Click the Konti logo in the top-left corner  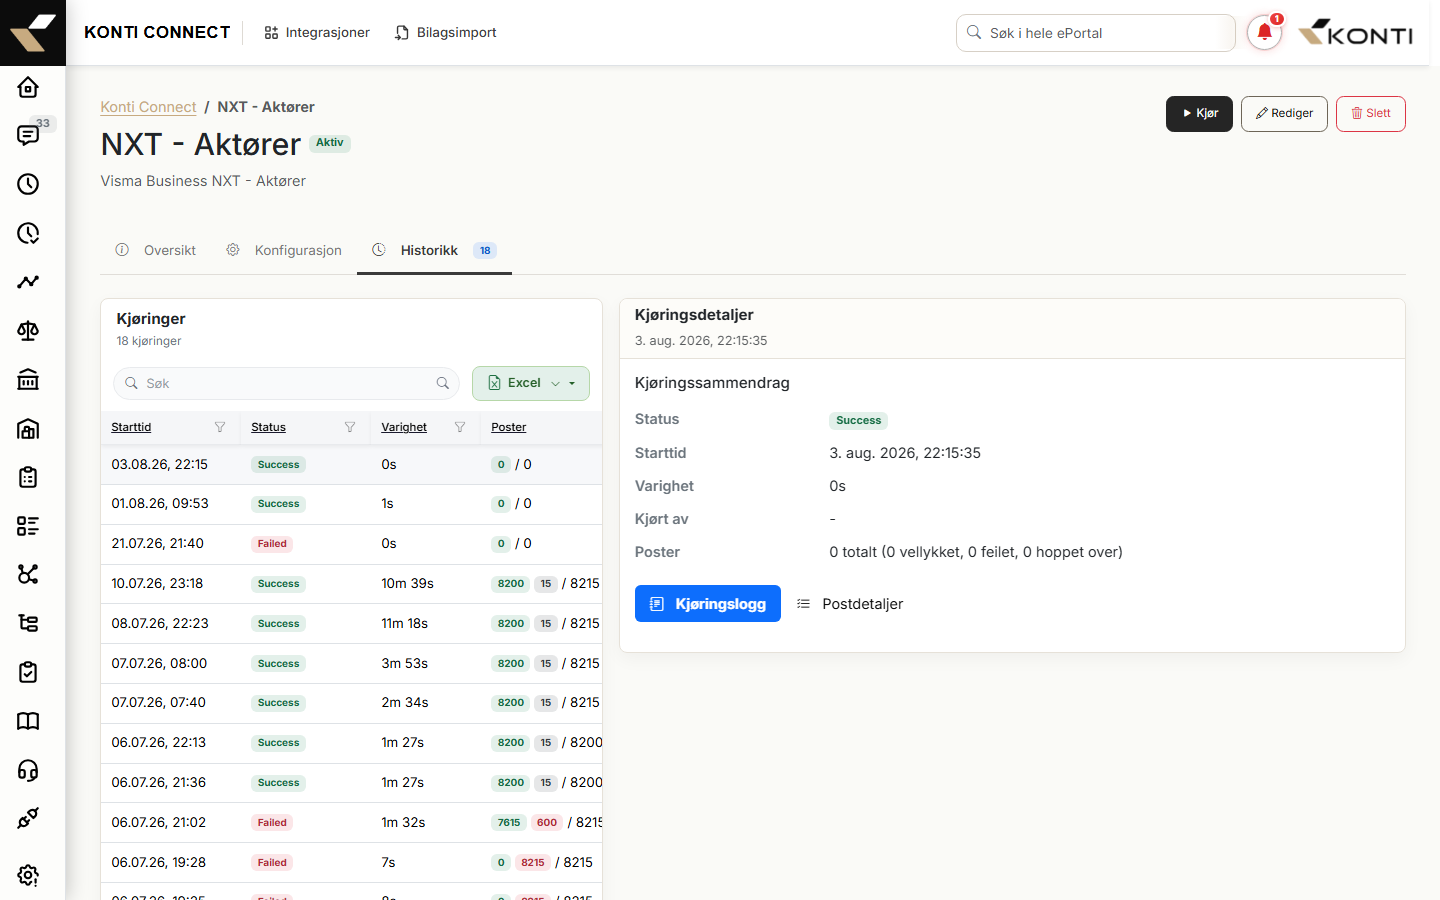click(x=33, y=33)
